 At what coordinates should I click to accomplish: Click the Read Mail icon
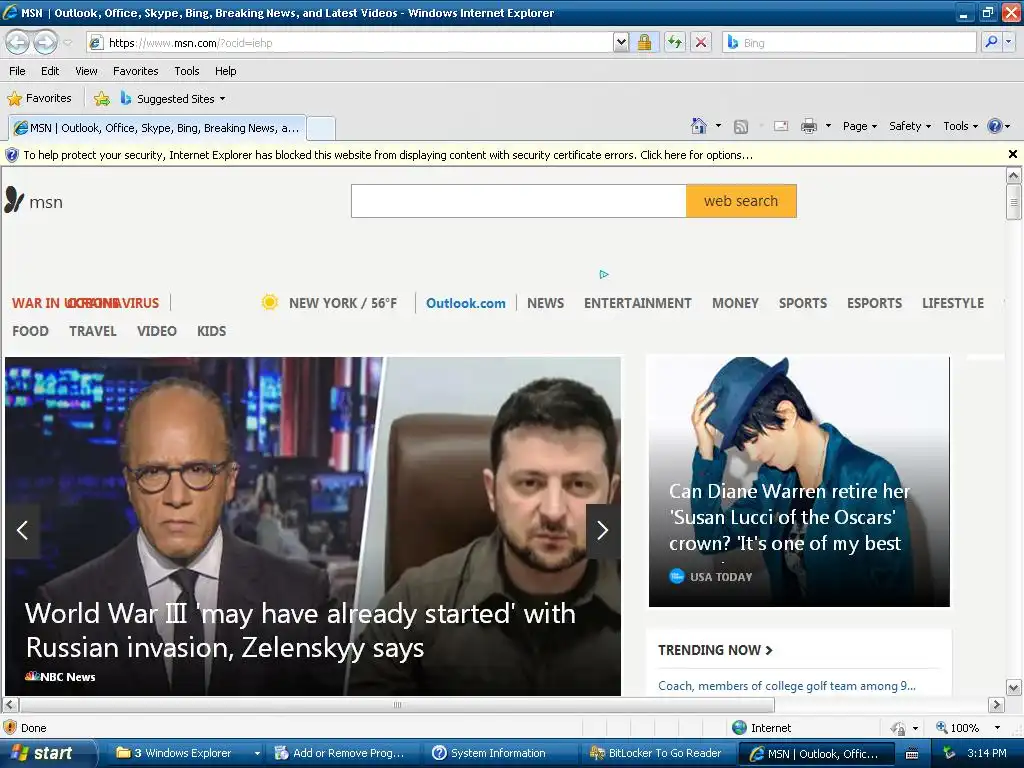point(781,126)
